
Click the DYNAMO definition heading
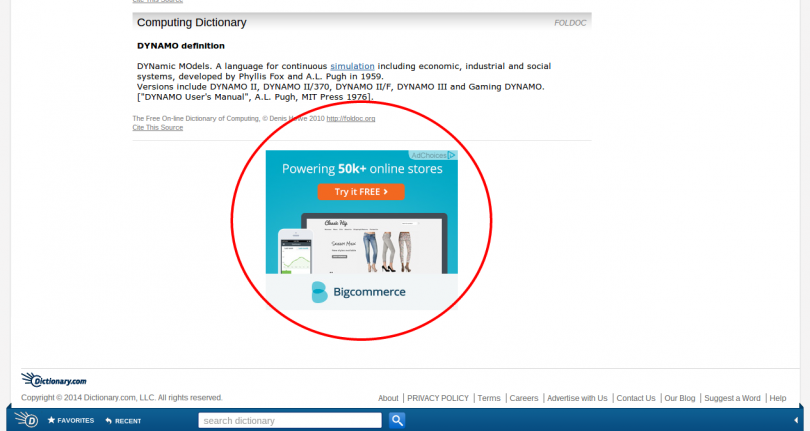pyautogui.click(x=181, y=45)
